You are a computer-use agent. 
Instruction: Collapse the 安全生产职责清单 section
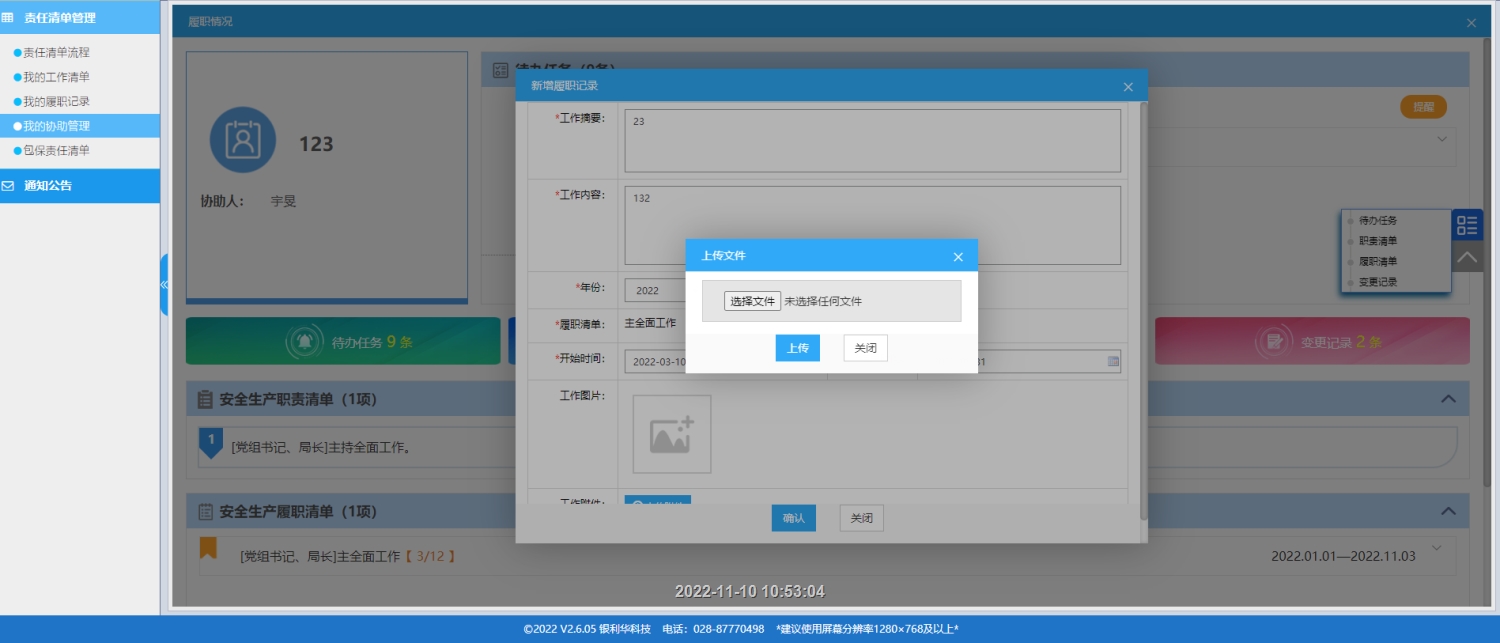pyautogui.click(x=1447, y=399)
